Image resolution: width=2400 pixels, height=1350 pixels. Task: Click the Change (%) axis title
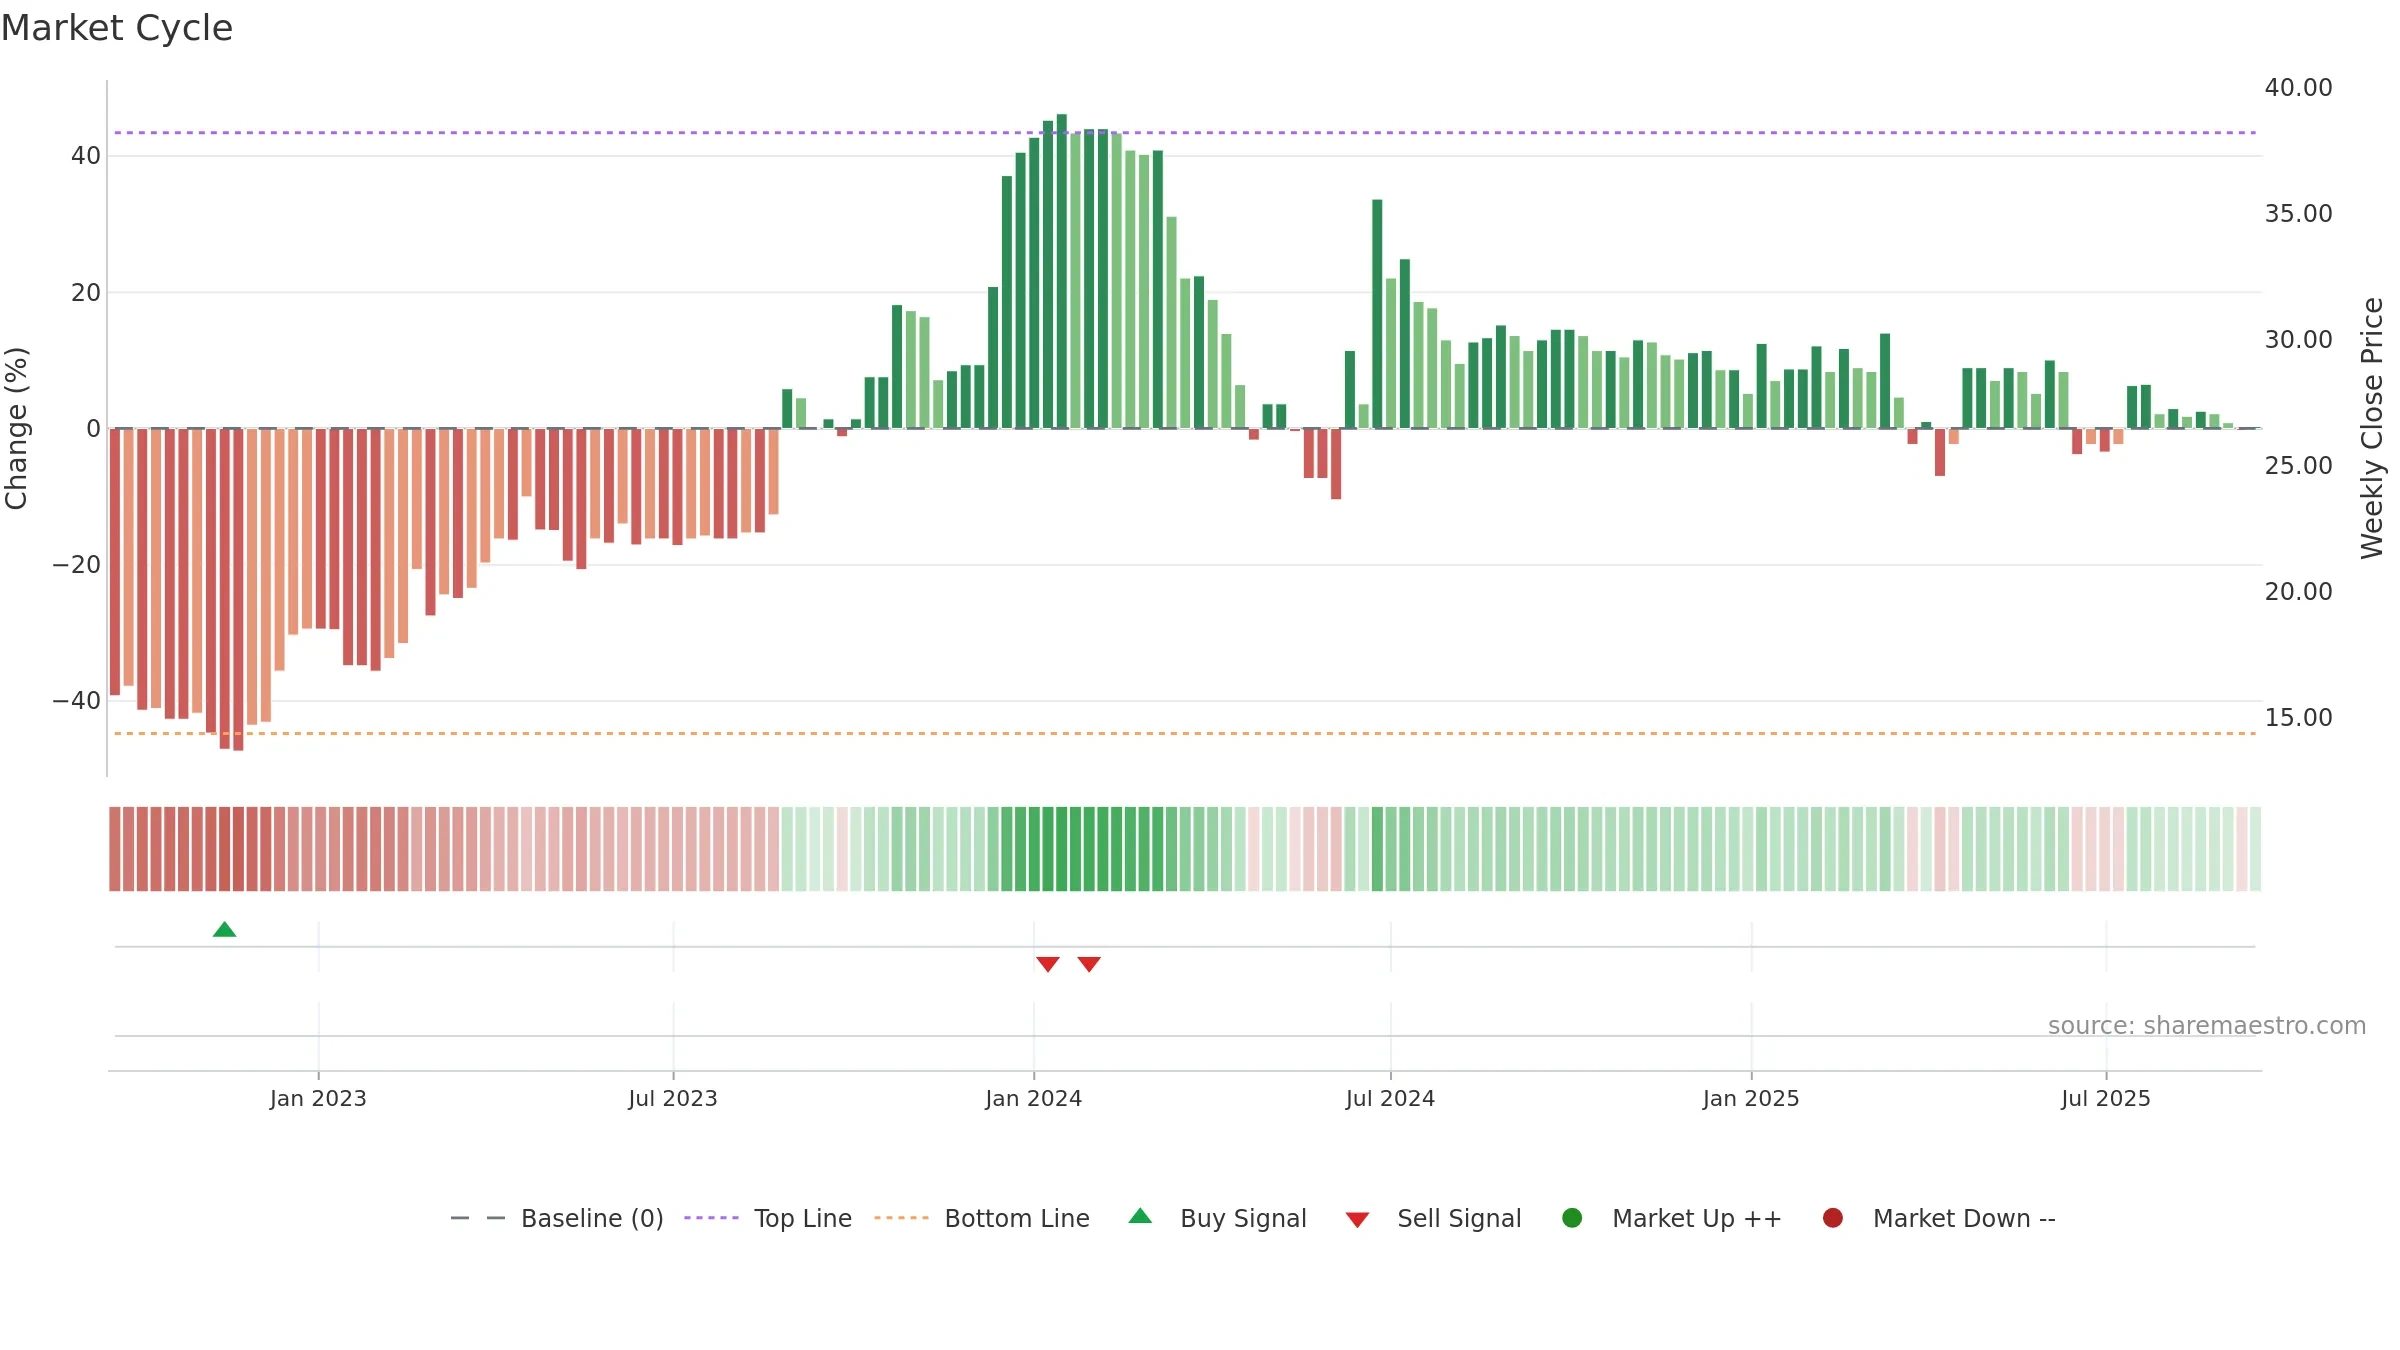(x=16, y=428)
